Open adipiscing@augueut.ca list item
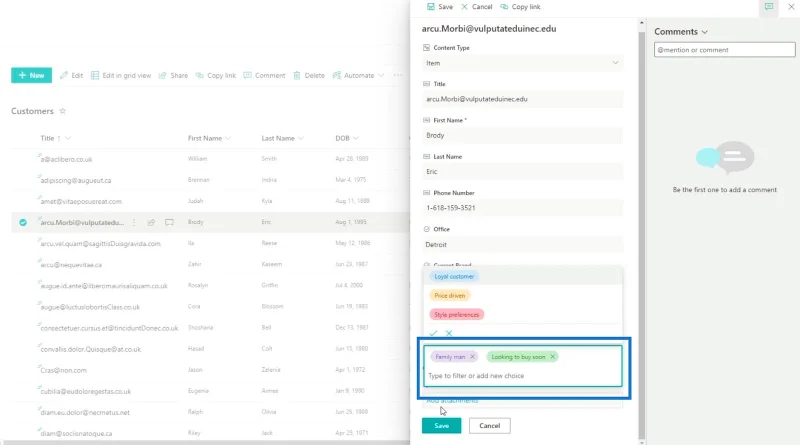This screenshot has height=445, width=800. 76,180
